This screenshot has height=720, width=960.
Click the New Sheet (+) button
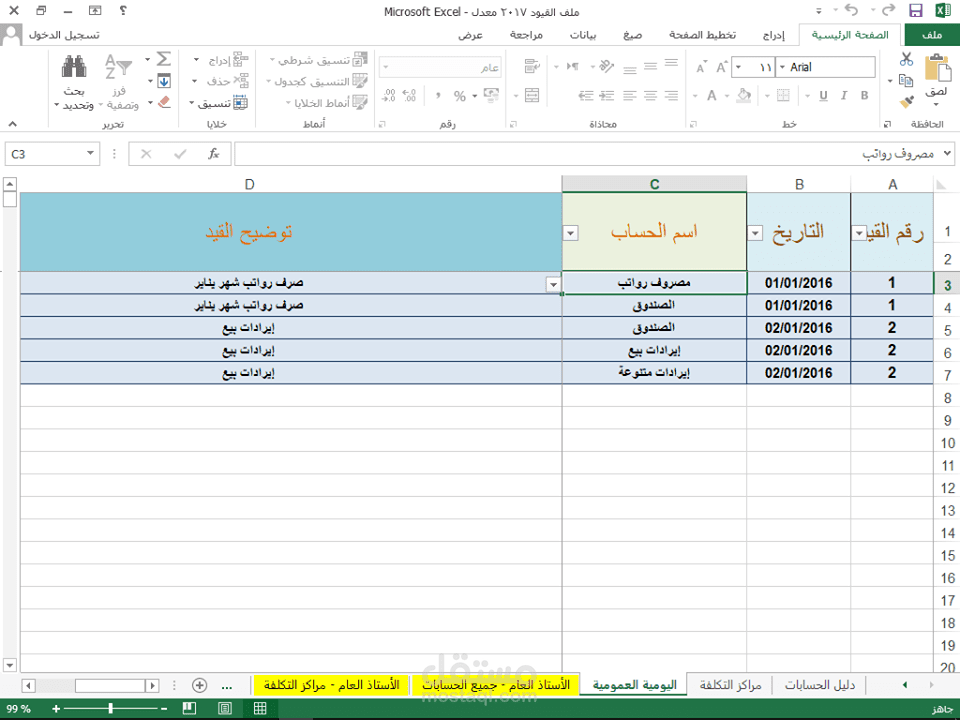(x=200, y=685)
